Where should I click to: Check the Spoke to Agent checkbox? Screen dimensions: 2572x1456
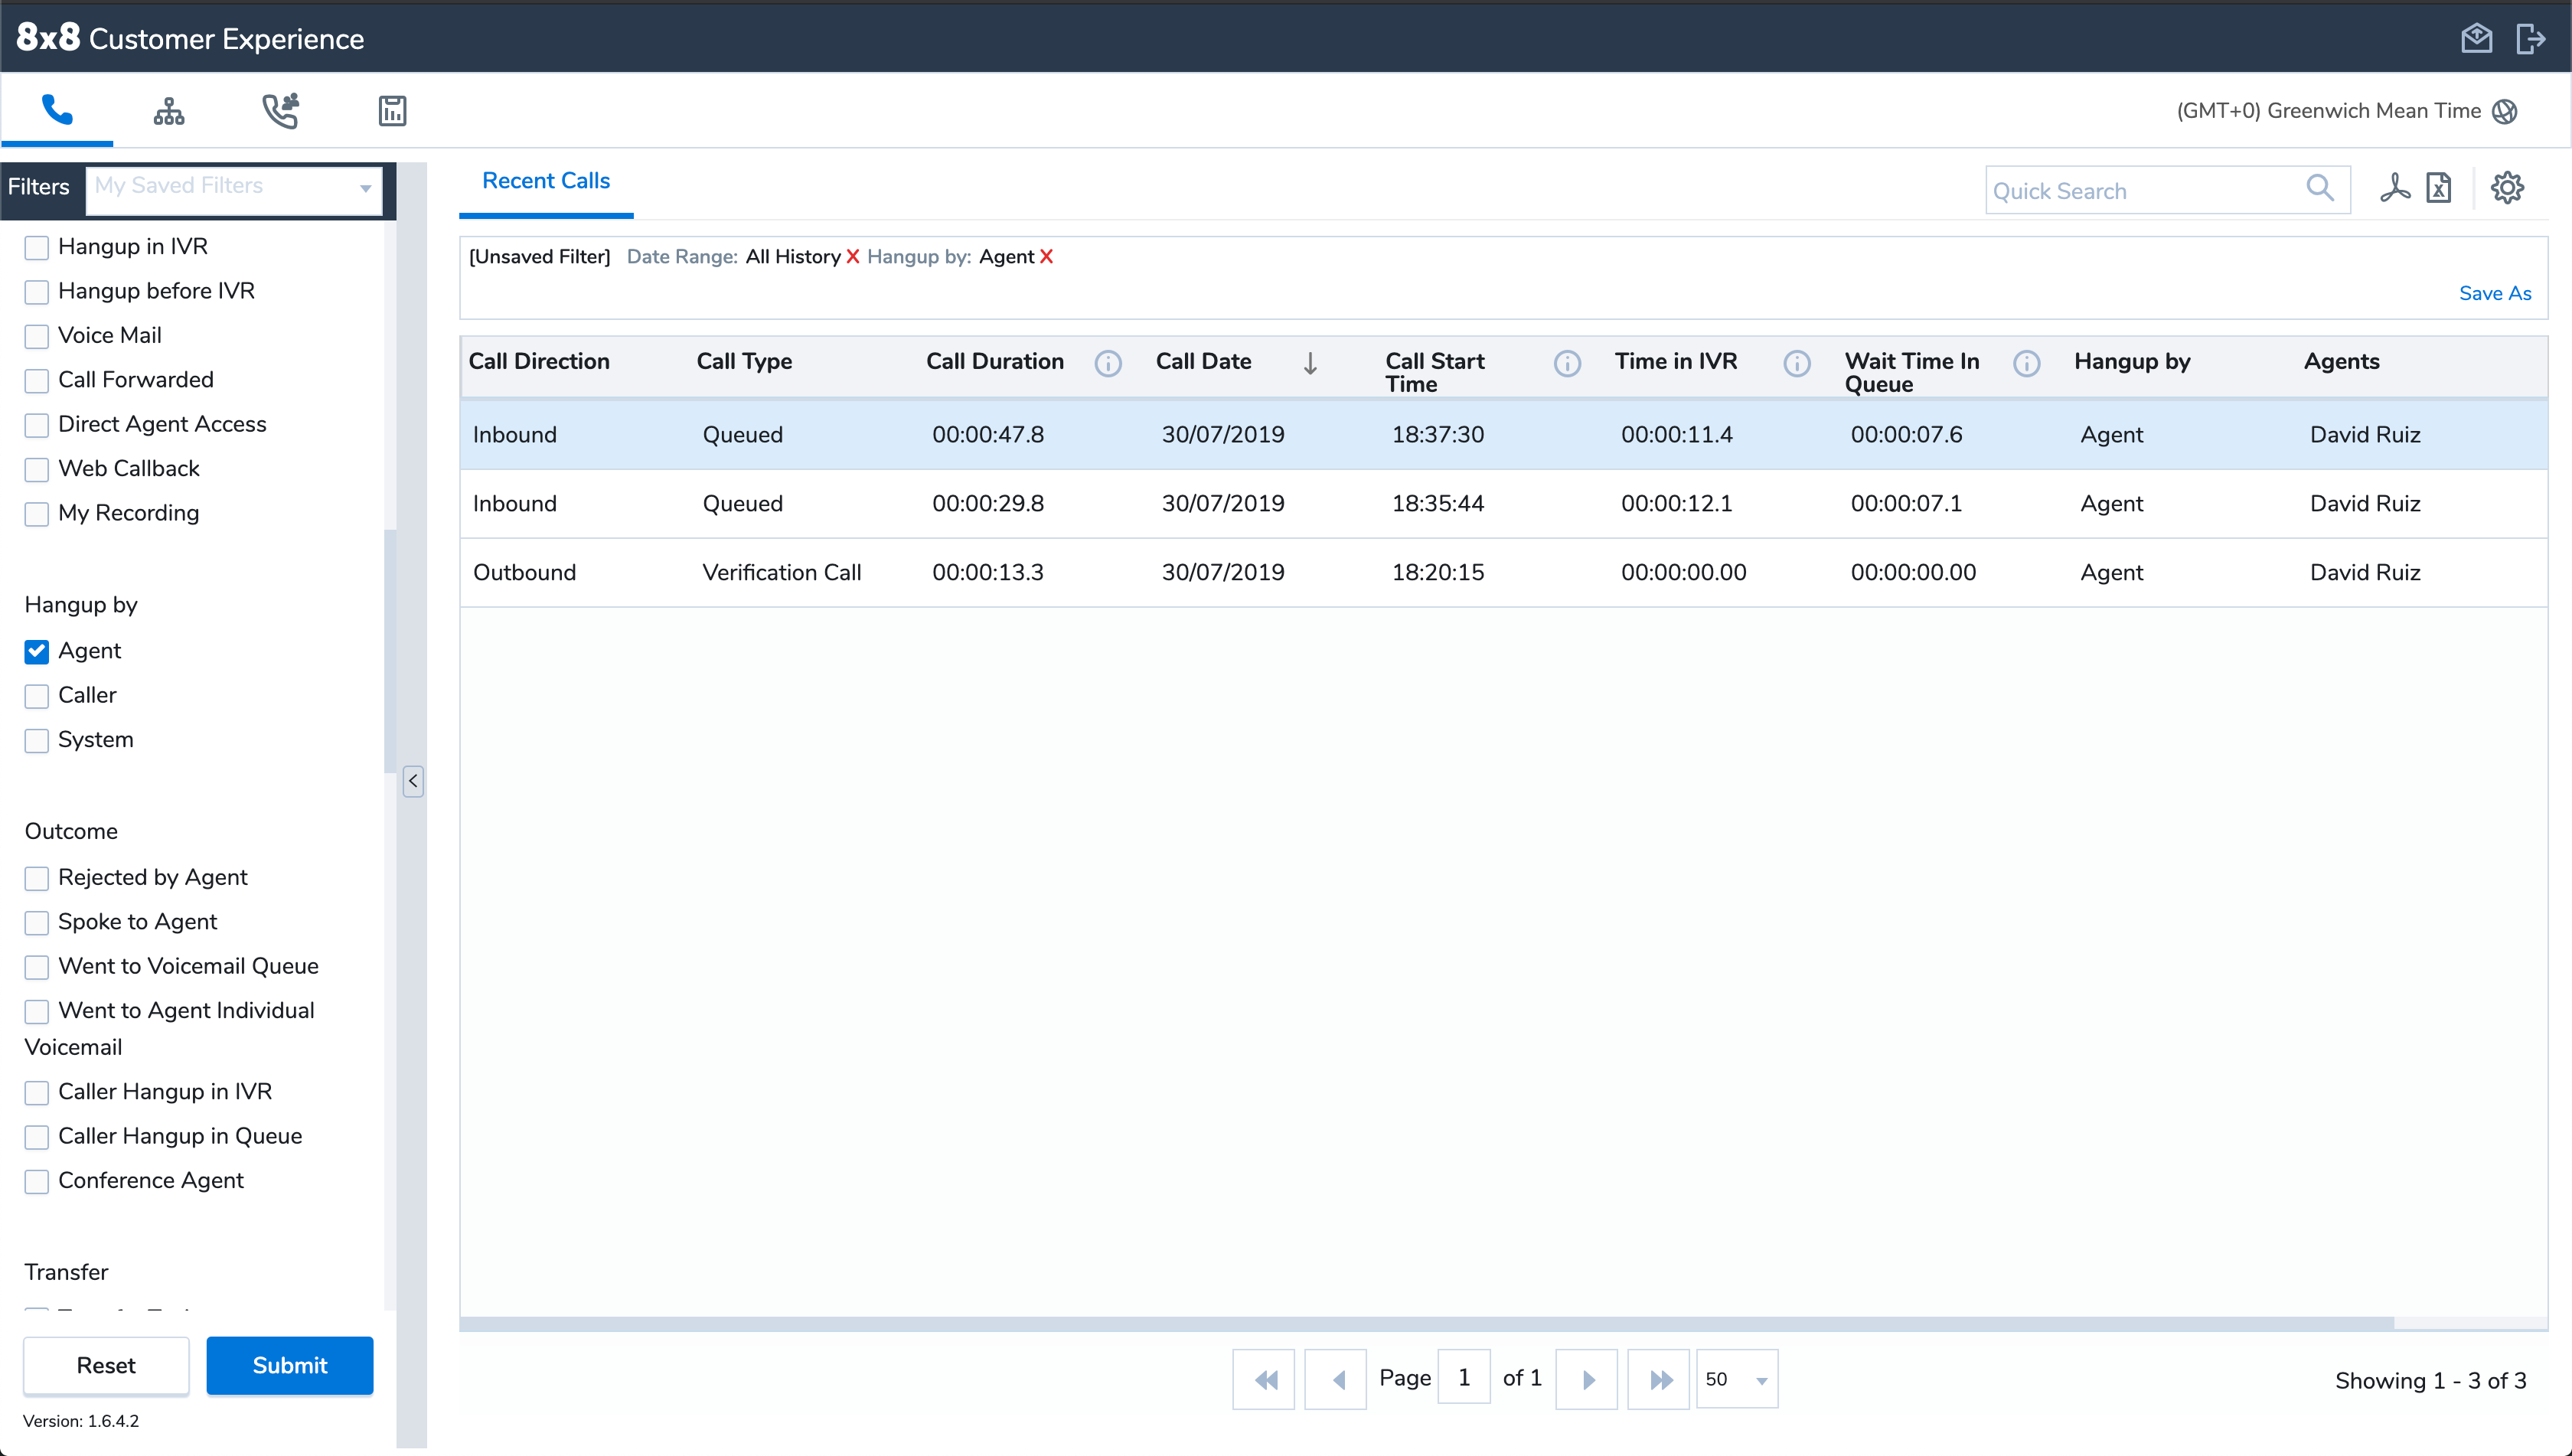[37, 922]
